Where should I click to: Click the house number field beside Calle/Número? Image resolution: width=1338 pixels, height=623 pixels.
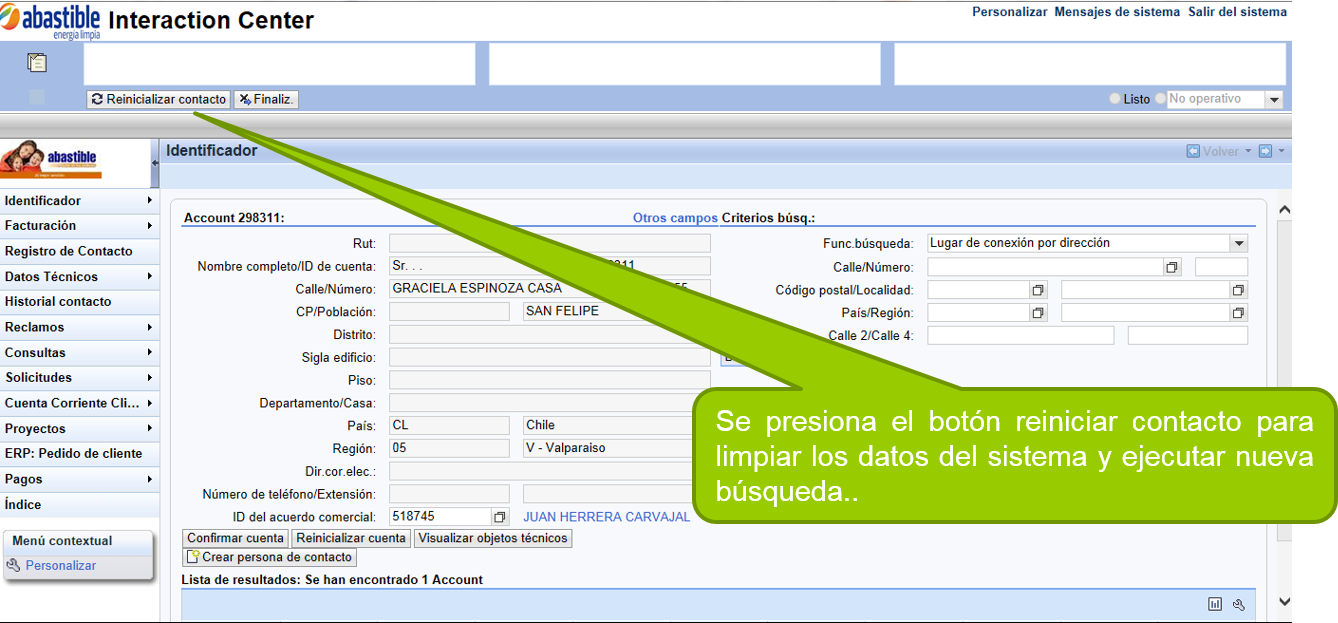(1221, 267)
